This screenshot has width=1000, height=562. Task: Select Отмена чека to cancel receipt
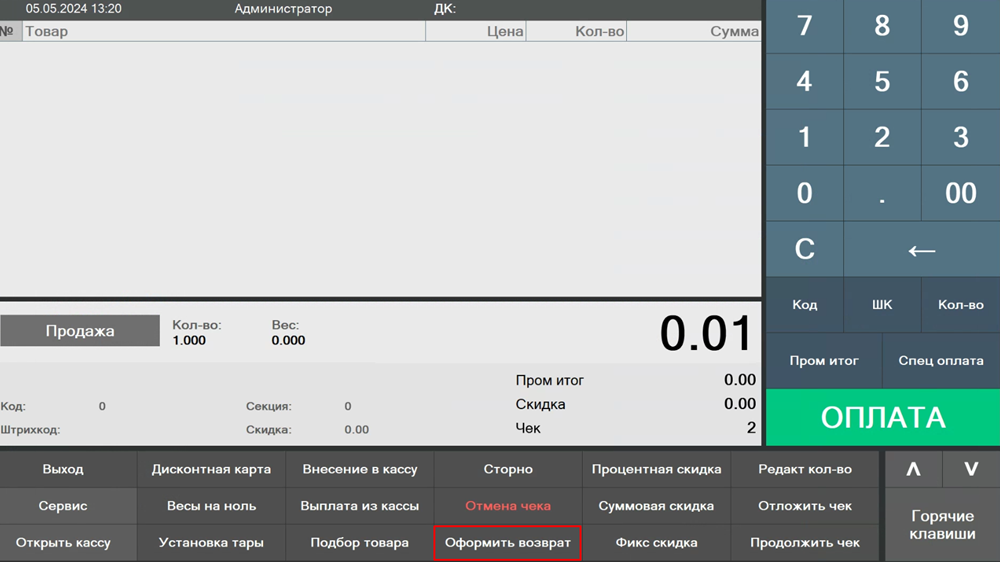[507, 506]
